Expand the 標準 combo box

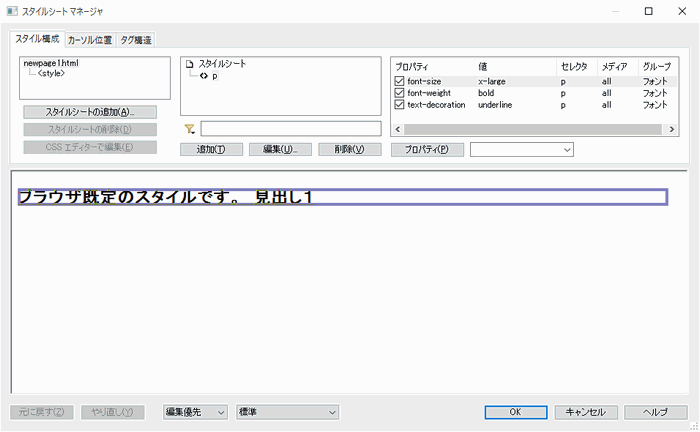(x=287, y=412)
